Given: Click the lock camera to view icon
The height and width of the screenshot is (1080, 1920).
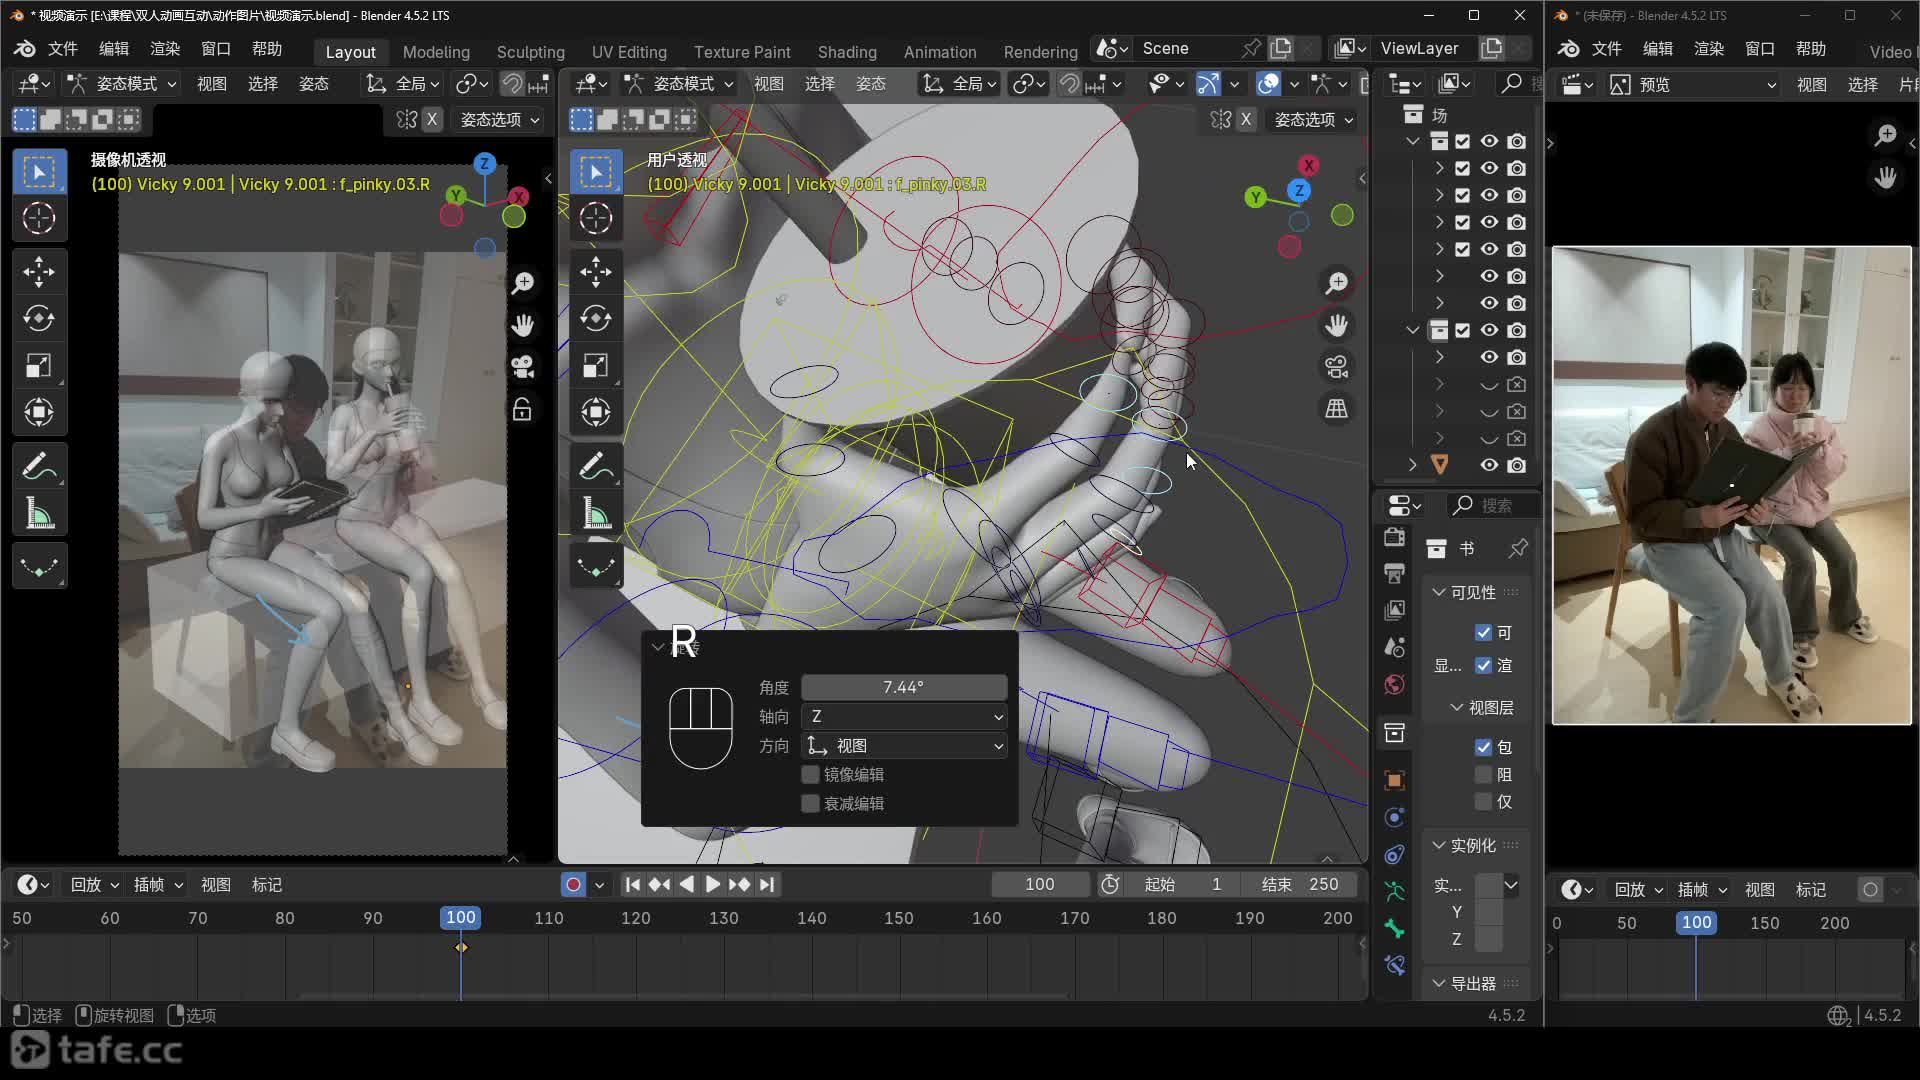Looking at the screenshot, I should (523, 410).
